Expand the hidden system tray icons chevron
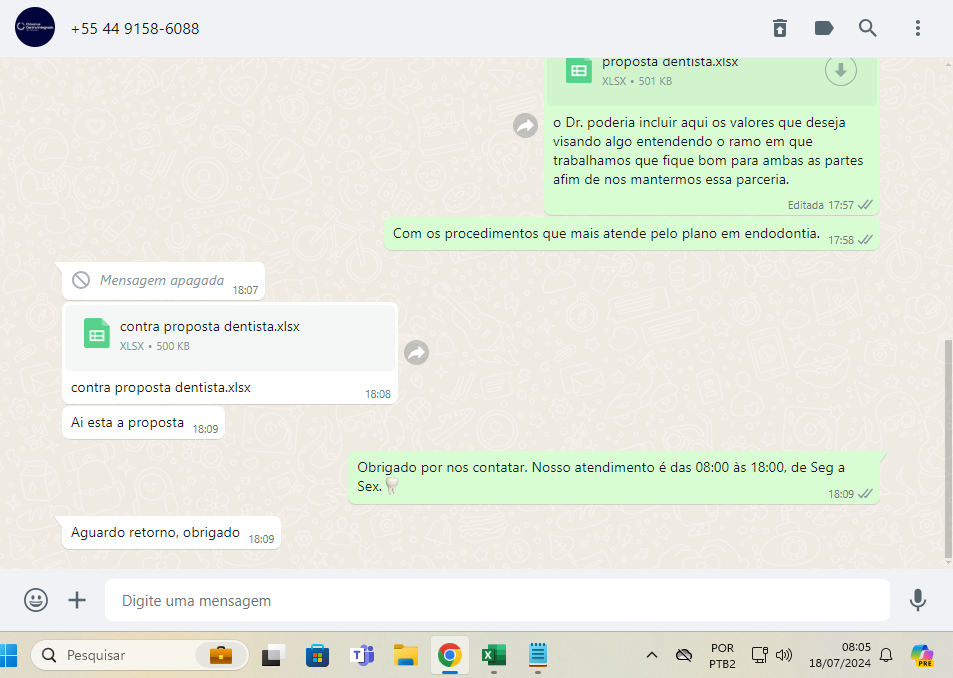953x678 pixels. [x=652, y=655]
